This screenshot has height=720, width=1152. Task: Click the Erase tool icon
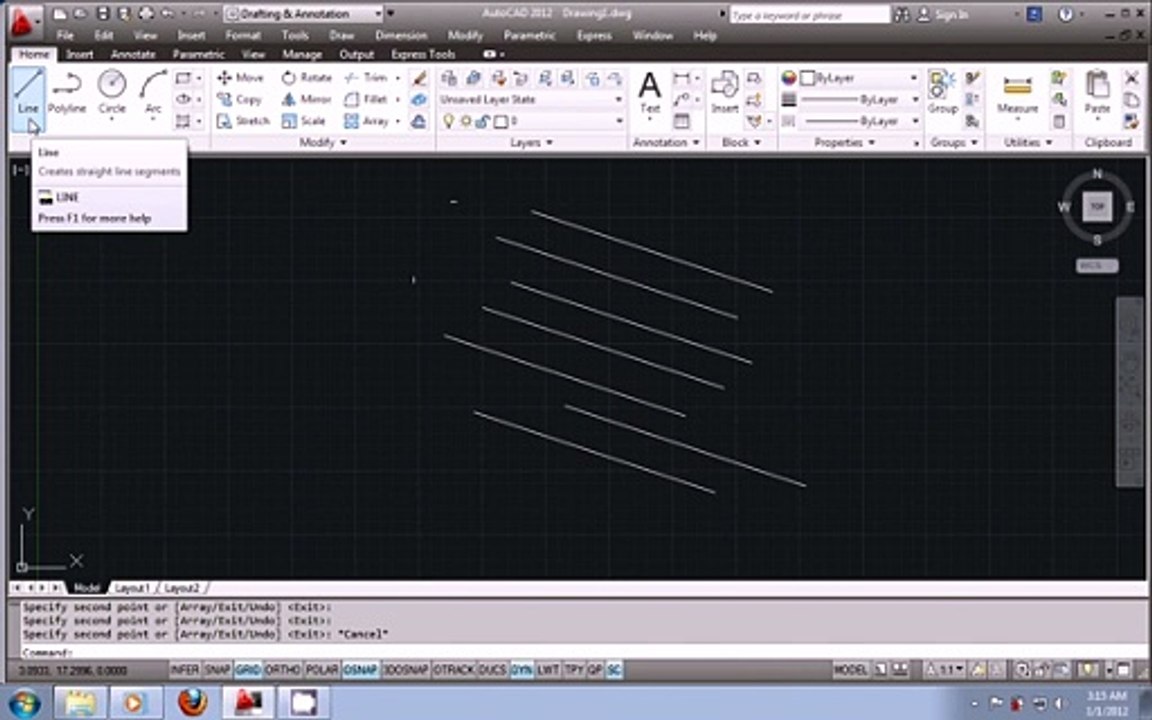[419, 78]
